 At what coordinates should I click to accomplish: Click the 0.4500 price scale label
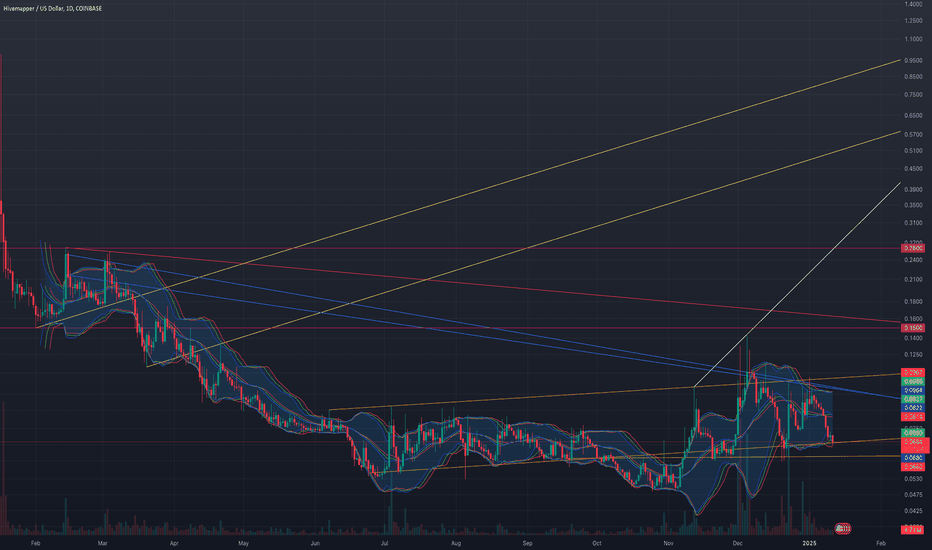(x=913, y=169)
